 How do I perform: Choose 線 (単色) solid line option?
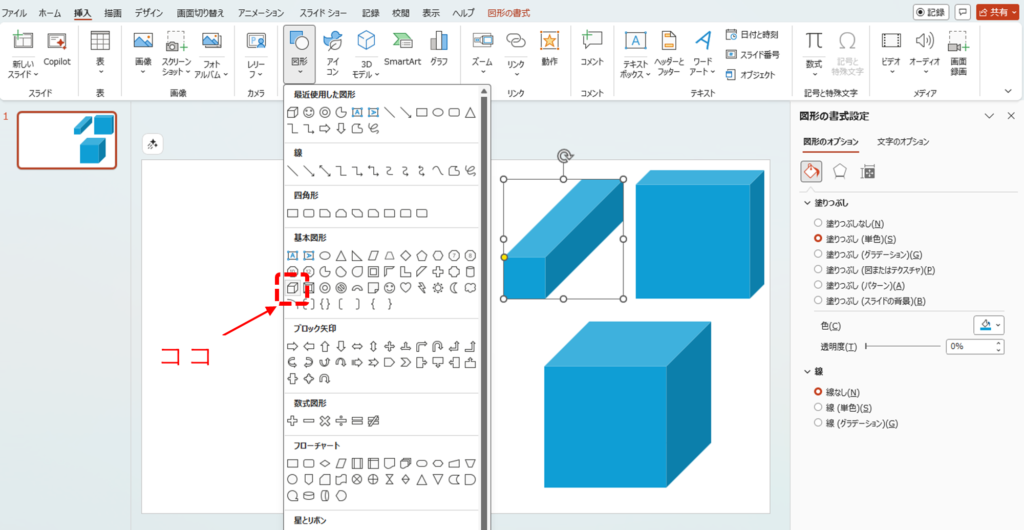820,408
